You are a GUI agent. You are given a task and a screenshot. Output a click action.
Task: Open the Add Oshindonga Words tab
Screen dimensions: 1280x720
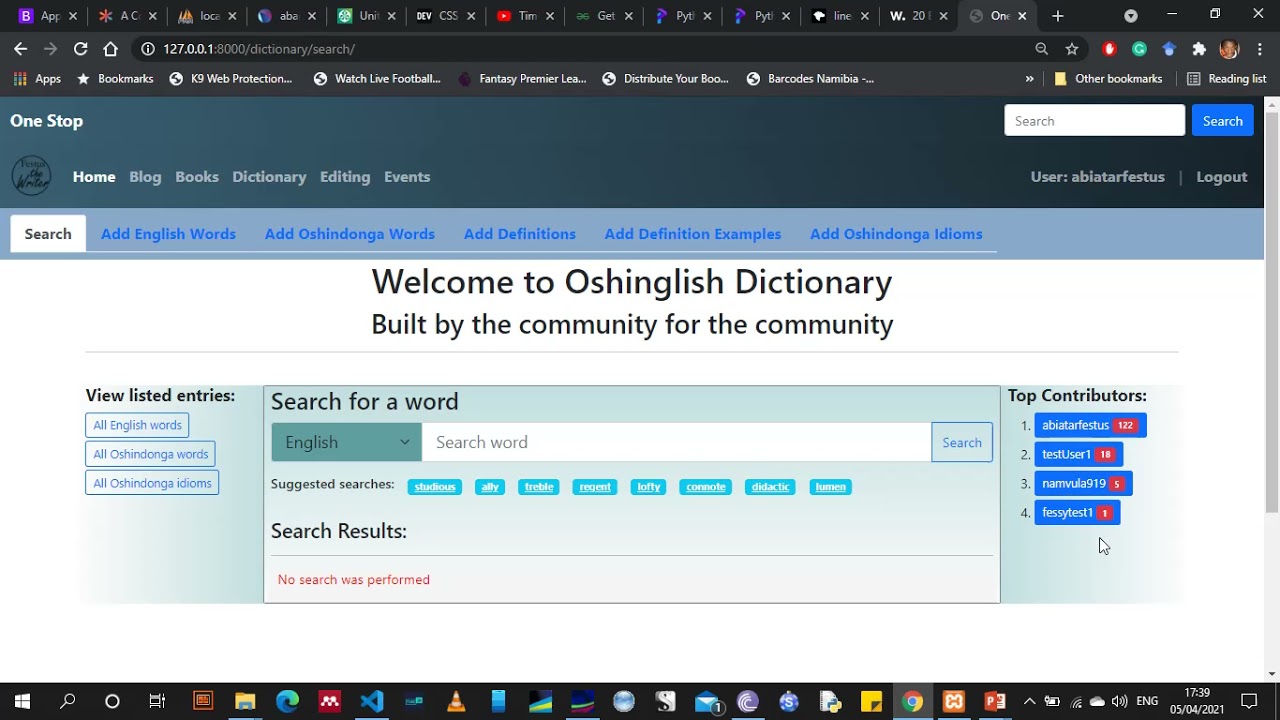point(350,234)
